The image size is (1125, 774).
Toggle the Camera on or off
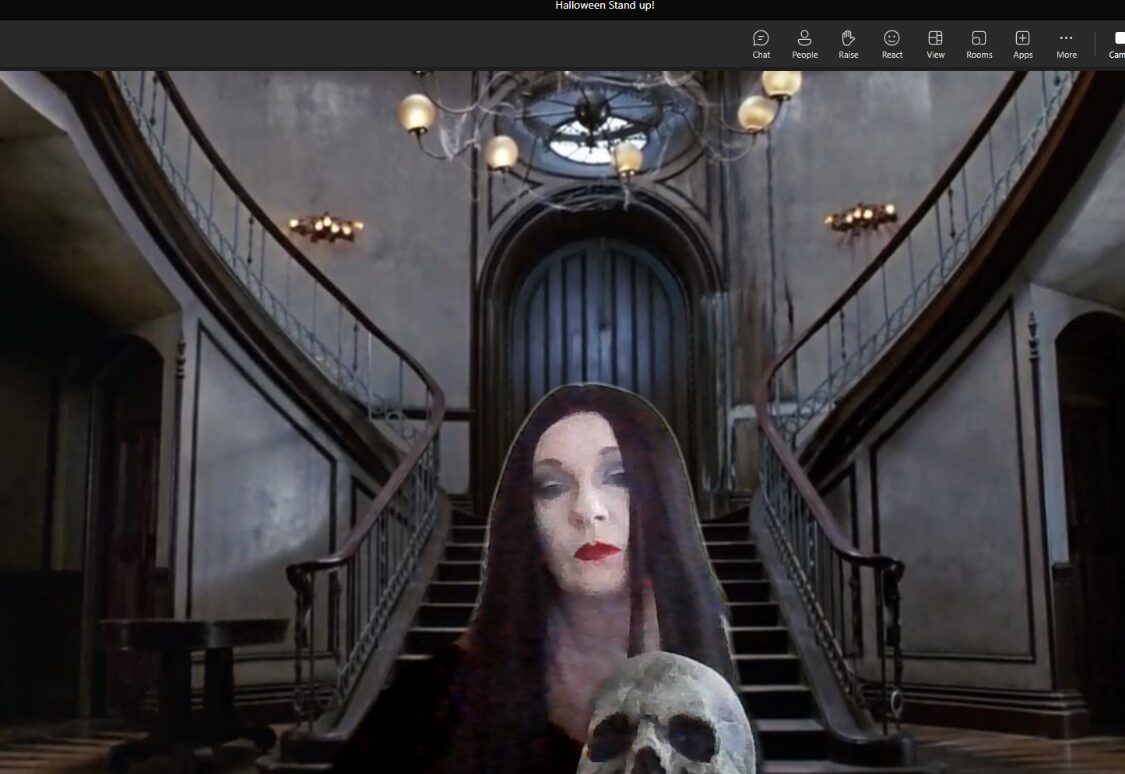1116,44
